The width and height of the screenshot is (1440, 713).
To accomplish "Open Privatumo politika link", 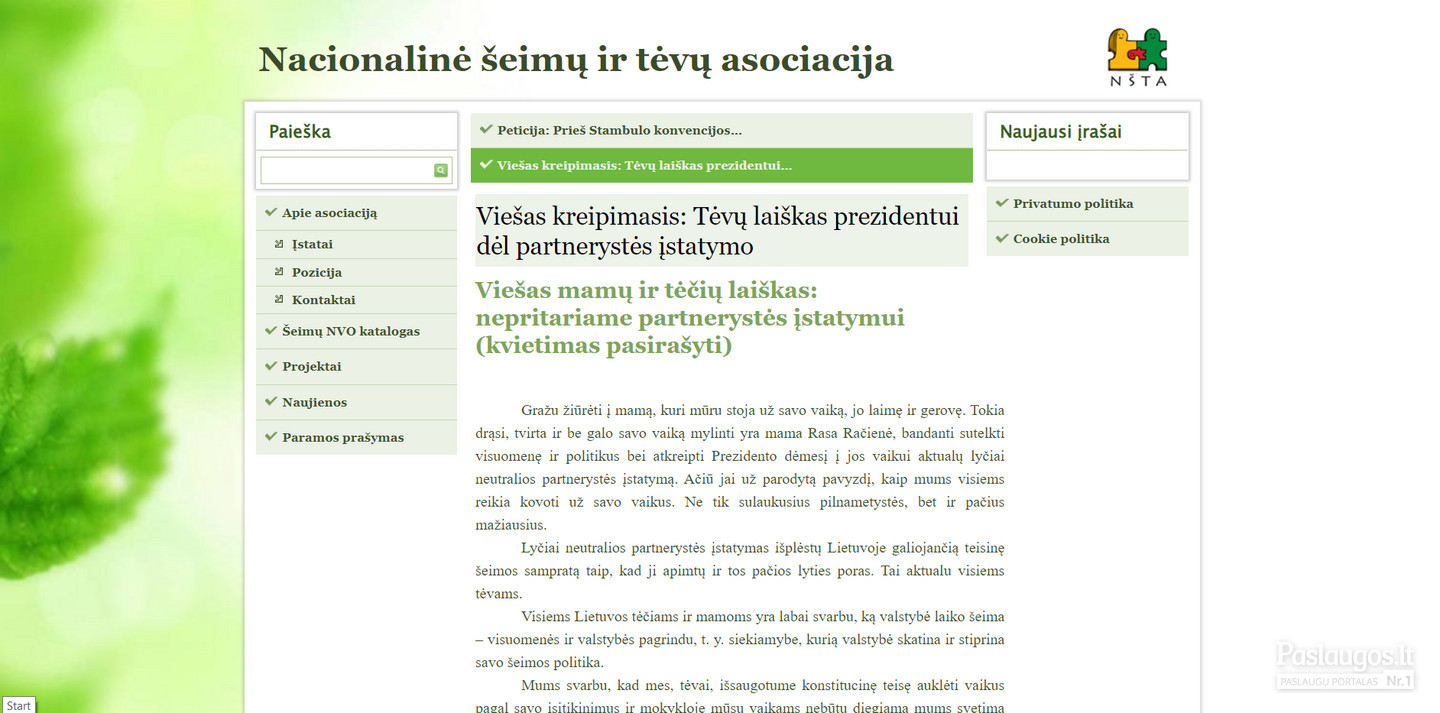I will [1087, 203].
